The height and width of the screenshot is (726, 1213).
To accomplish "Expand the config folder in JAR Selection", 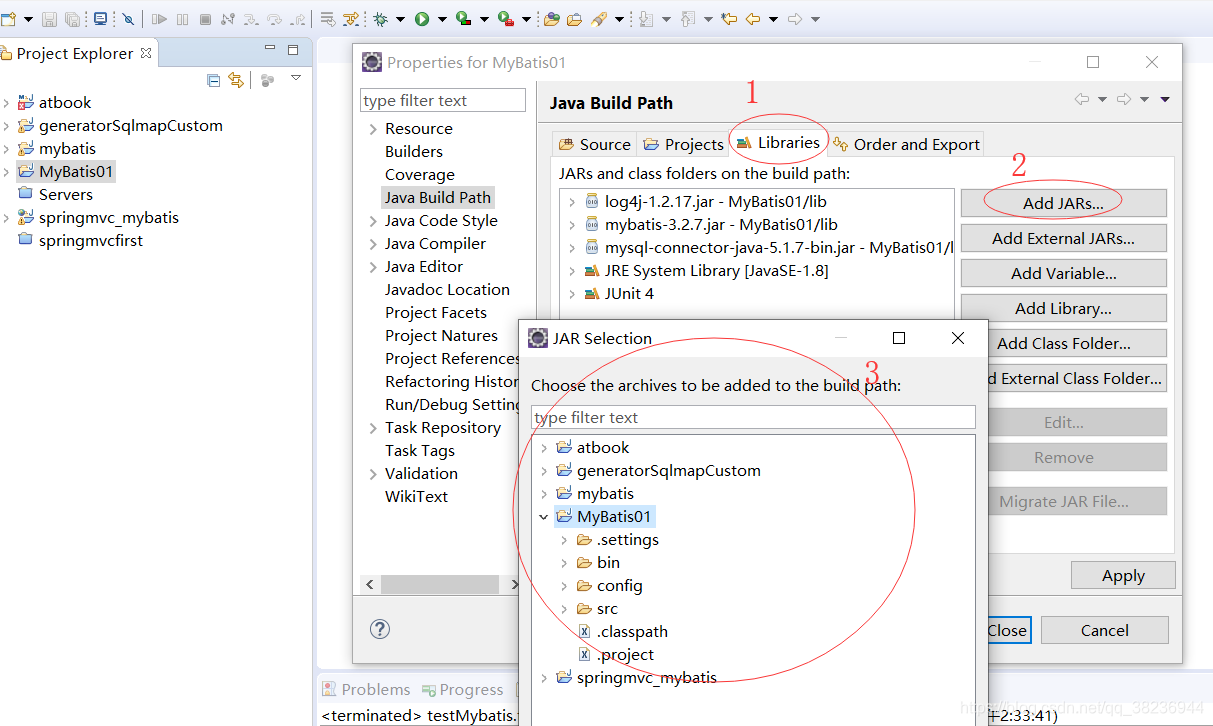I will point(564,586).
